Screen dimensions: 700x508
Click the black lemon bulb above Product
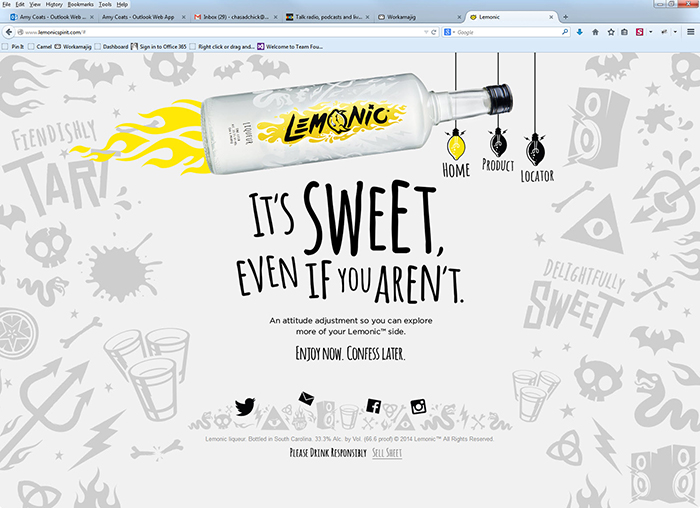498,142
